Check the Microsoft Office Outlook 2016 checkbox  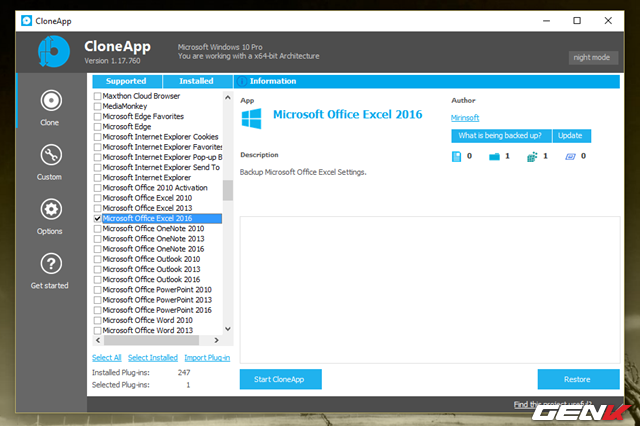coord(98,280)
